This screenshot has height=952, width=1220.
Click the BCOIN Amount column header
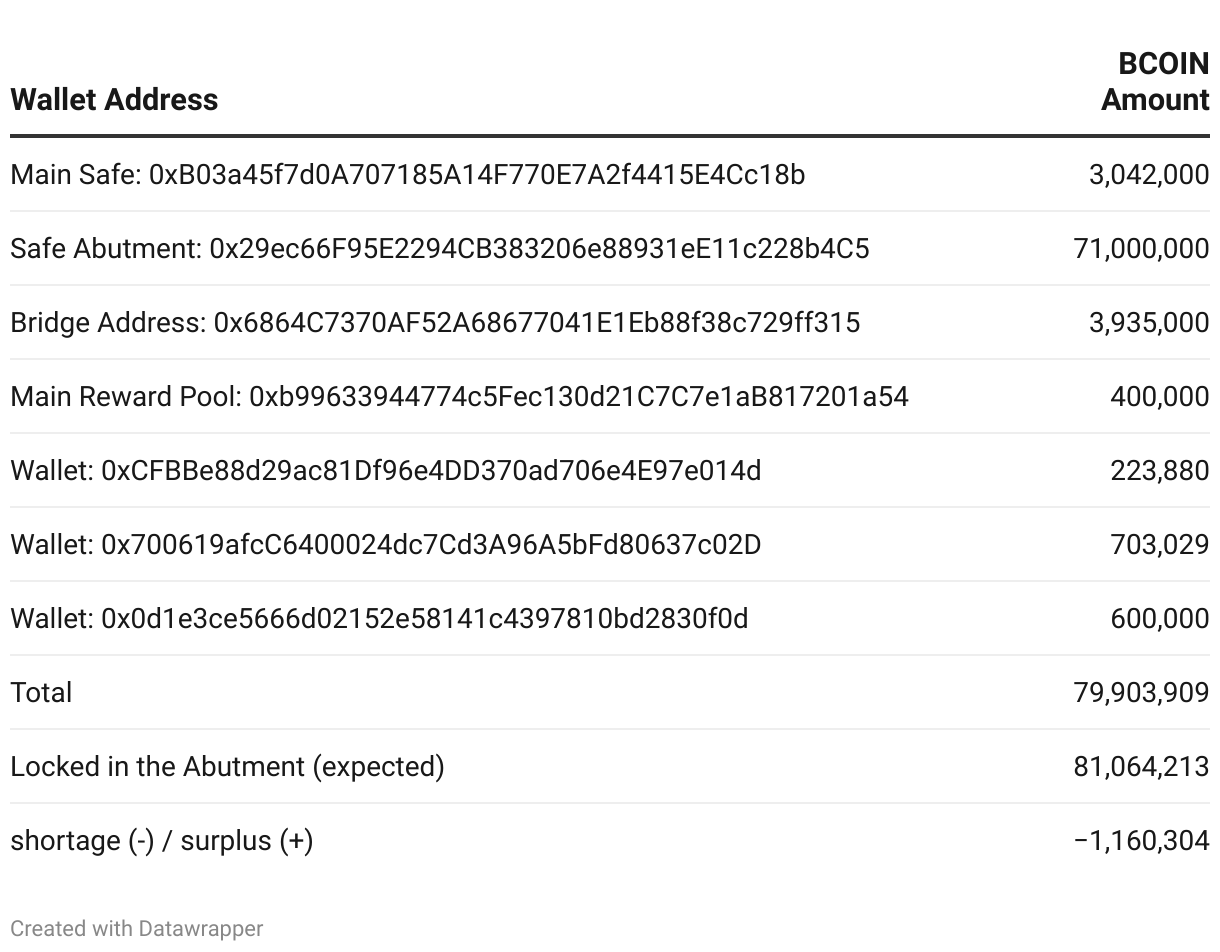pyautogui.click(x=1155, y=82)
